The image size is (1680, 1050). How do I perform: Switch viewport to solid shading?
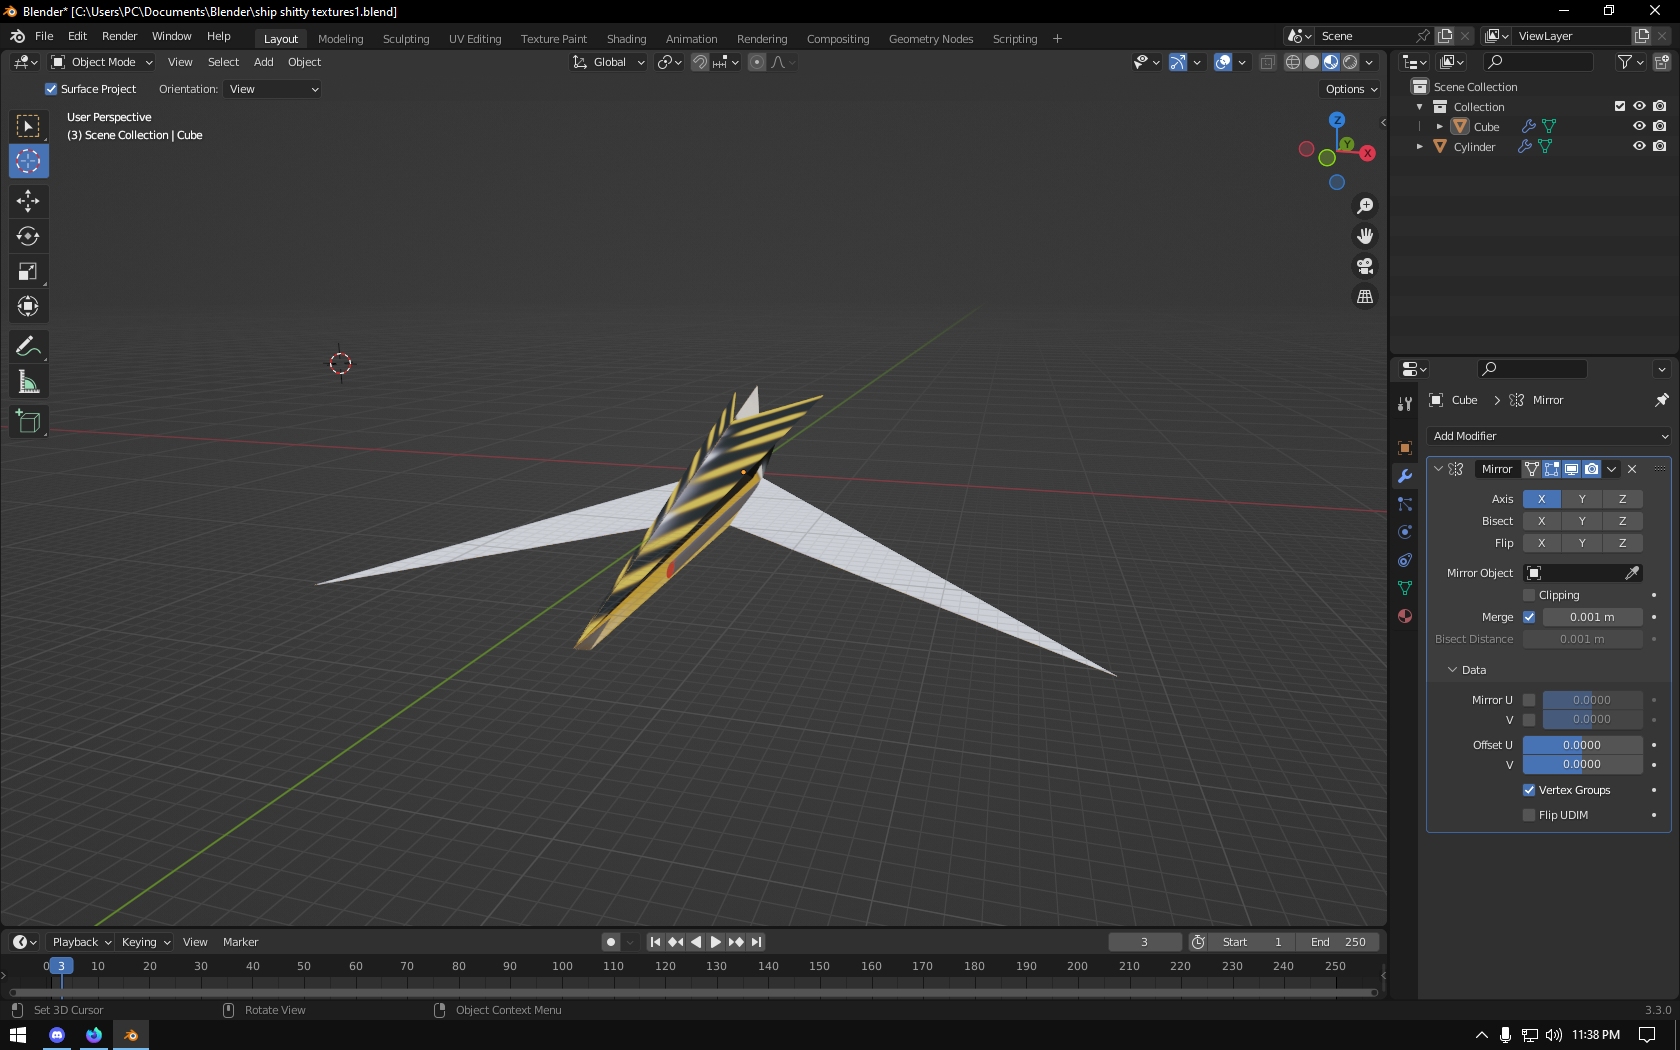[x=1312, y=62]
